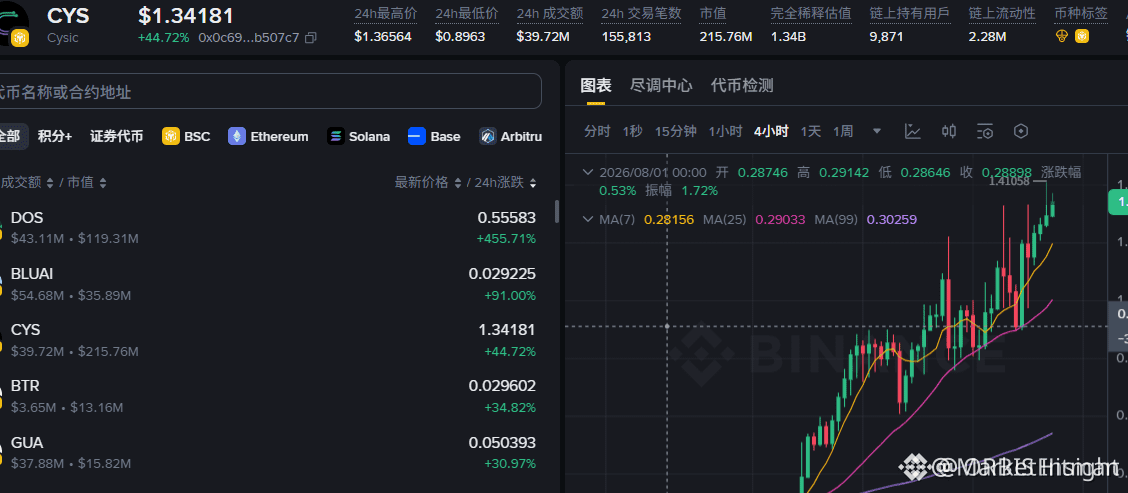Click the 1.41058 high price marker
The width and height of the screenshot is (1128, 493).
[1009, 181]
